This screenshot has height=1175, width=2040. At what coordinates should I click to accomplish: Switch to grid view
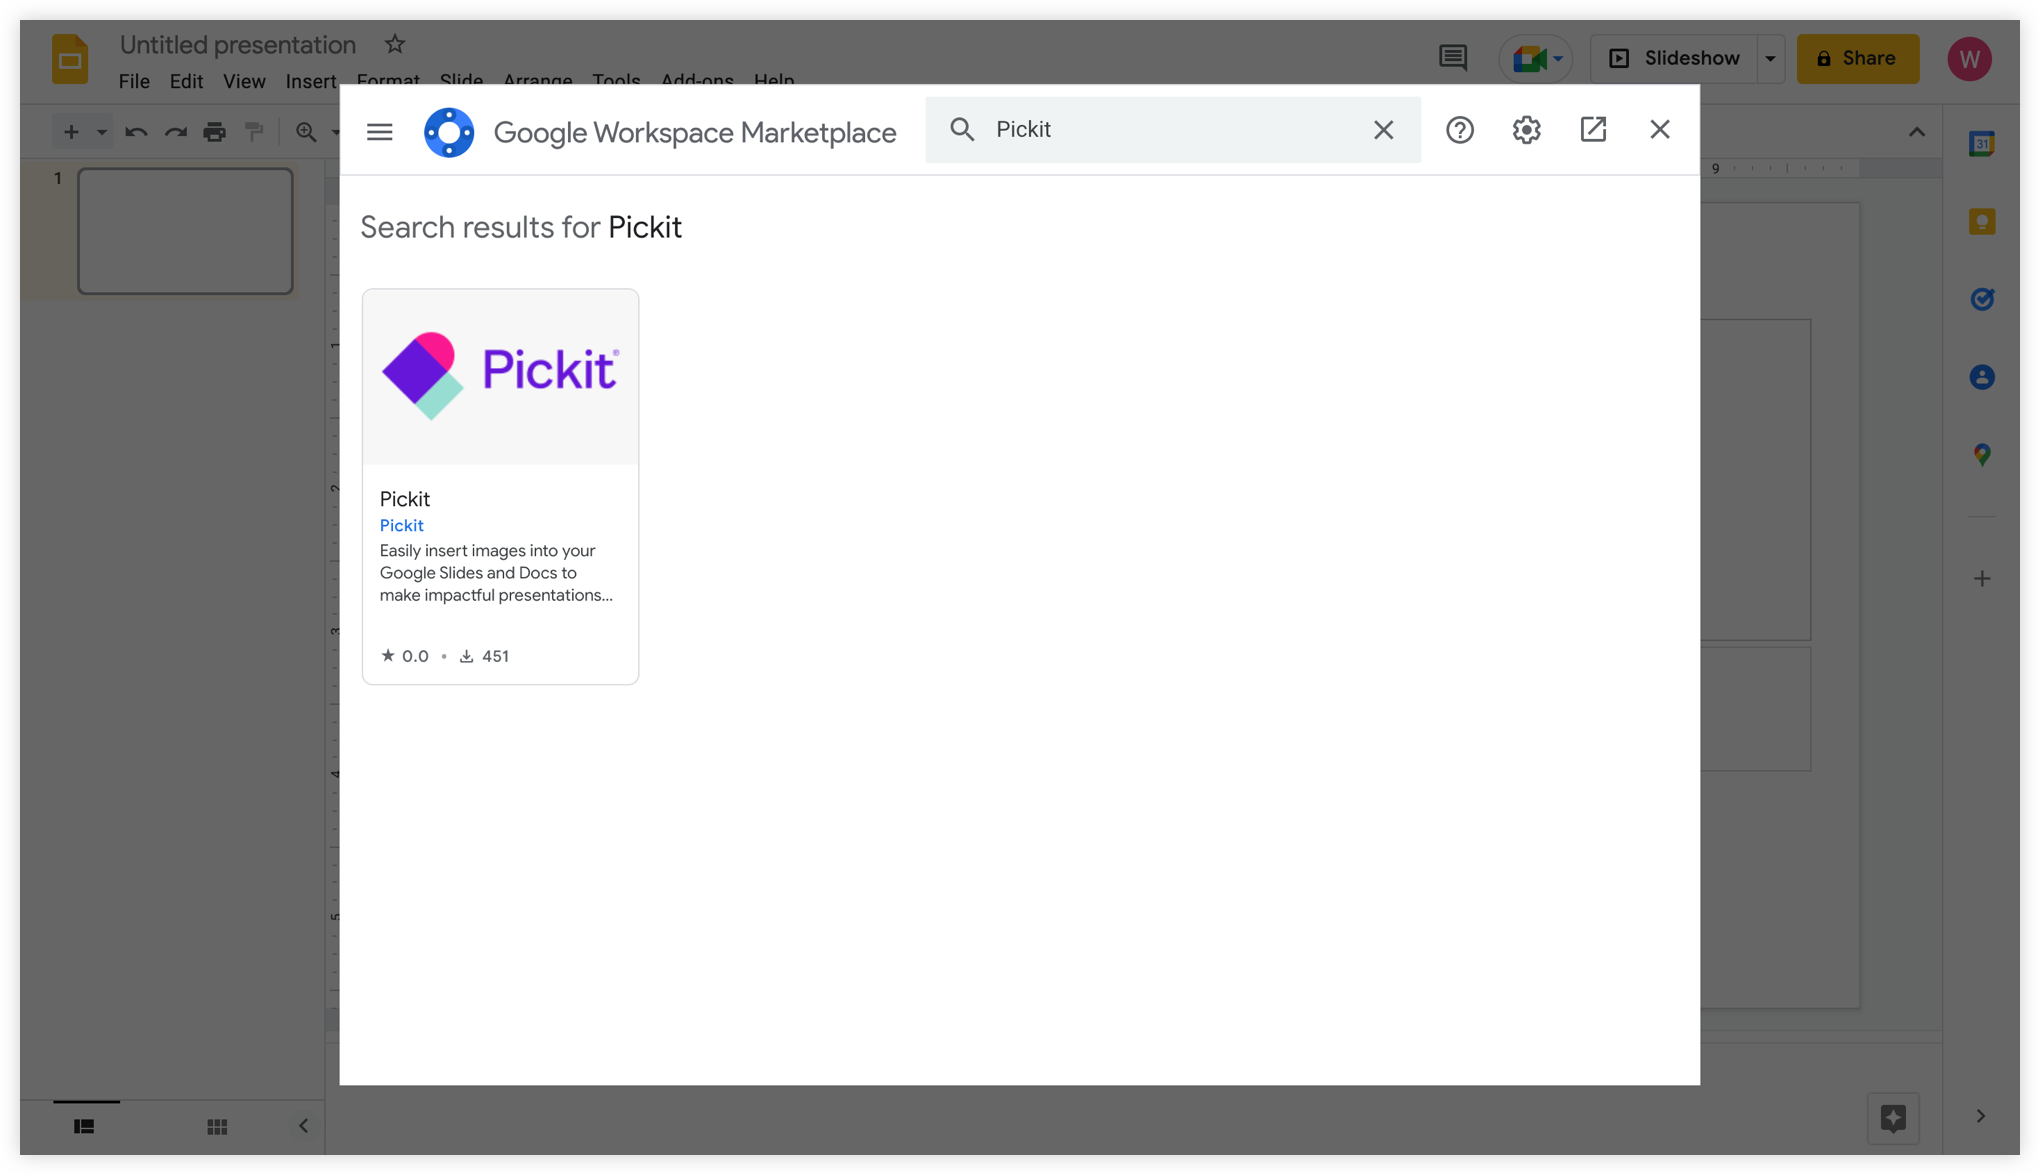217,1126
